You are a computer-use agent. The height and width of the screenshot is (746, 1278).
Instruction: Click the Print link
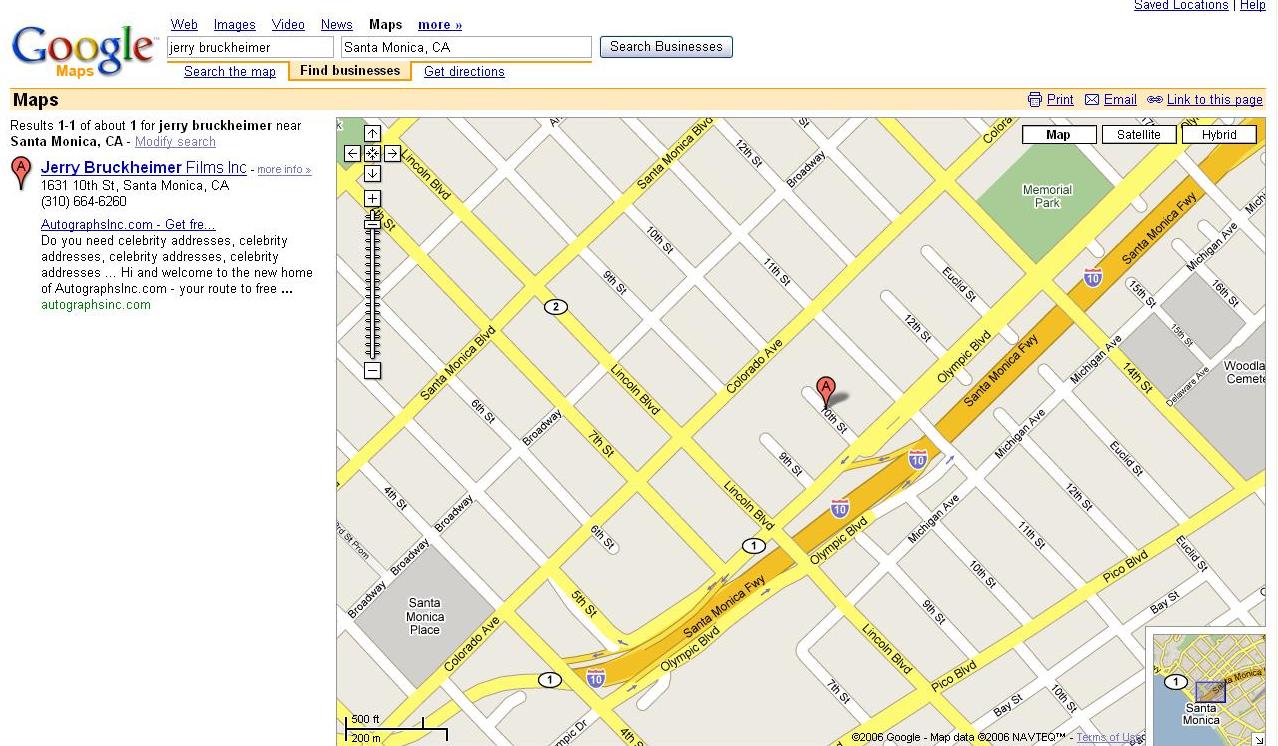coord(1060,100)
